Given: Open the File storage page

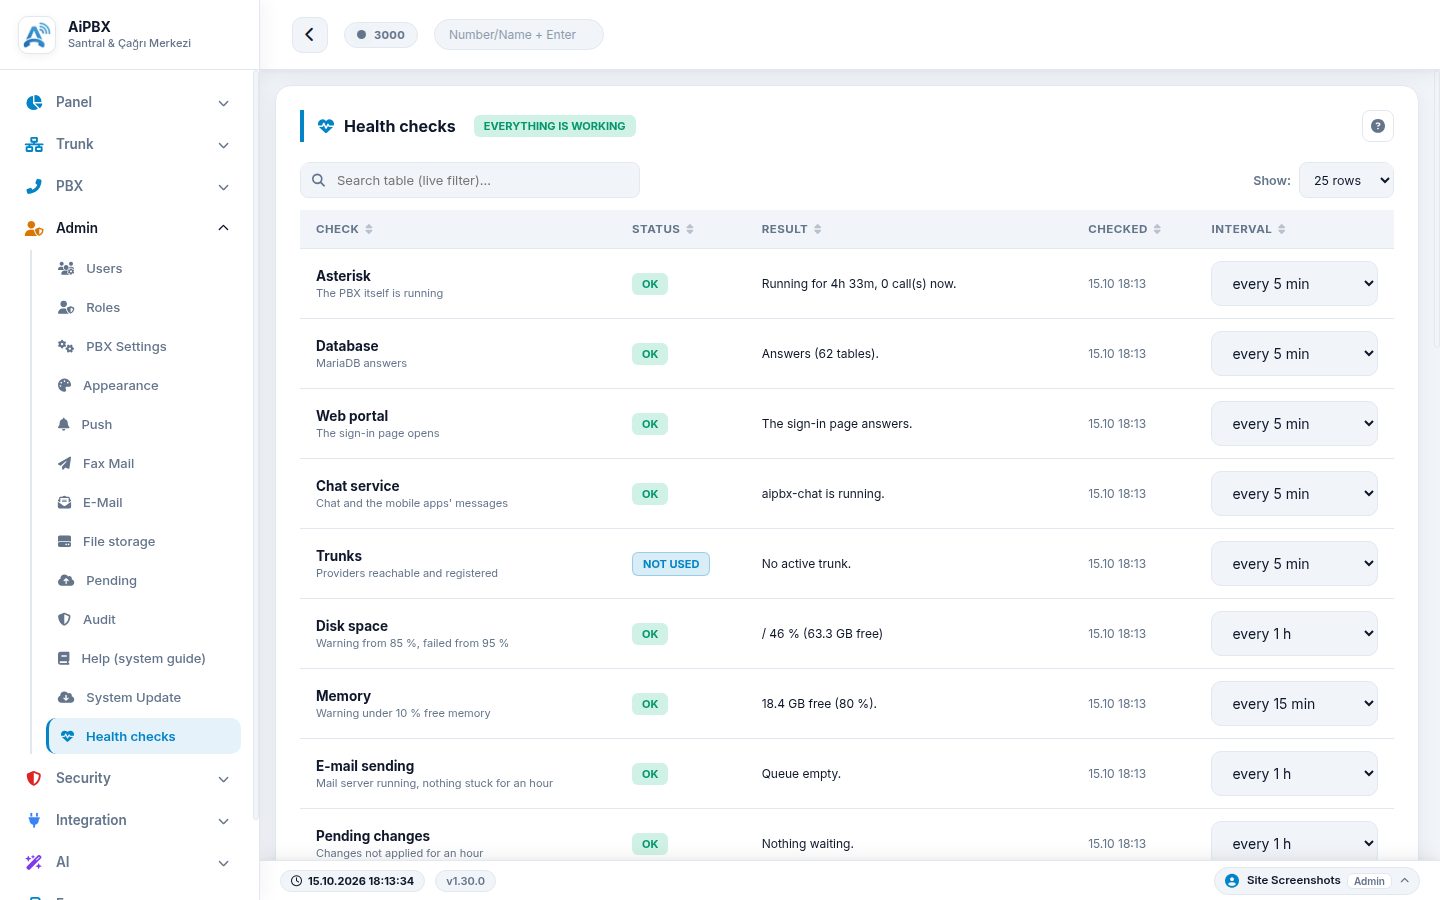Looking at the screenshot, I should point(119,541).
